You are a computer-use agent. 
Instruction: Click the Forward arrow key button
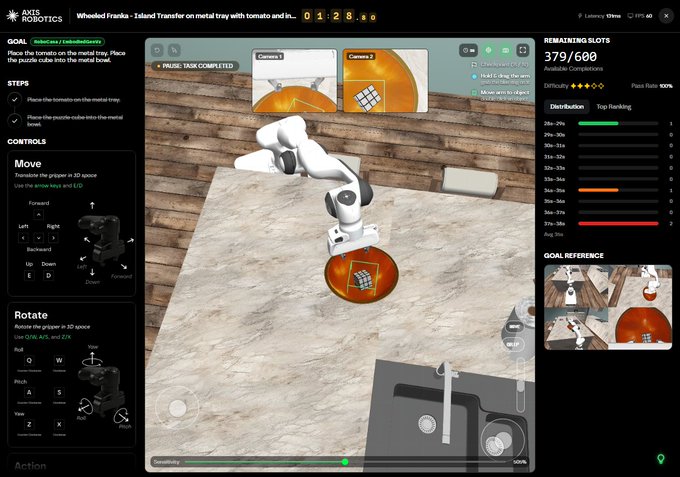(39, 215)
